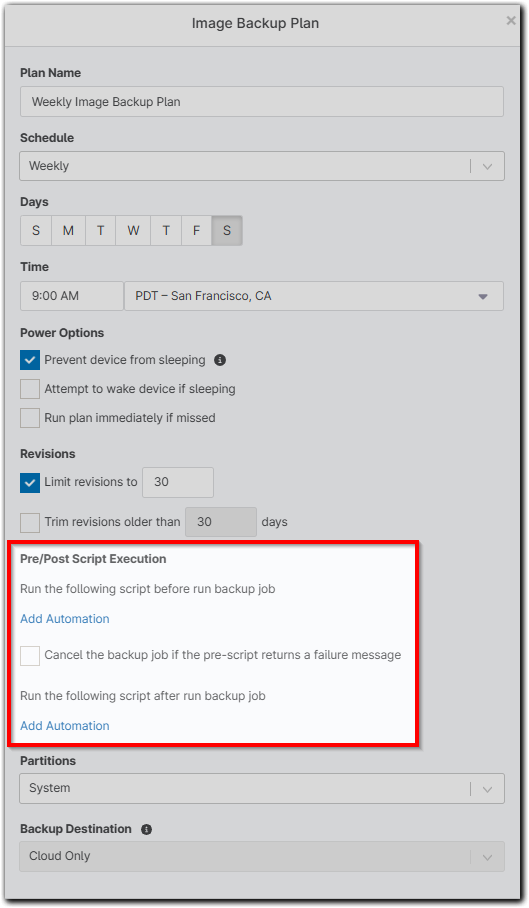Click the Image Backup Plan title
This screenshot has width=529, height=908.
[255, 24]
